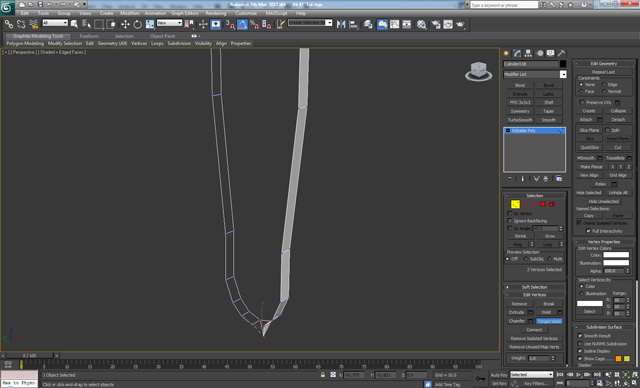Screen dimensions: 640x388
Task: Toggle Smooth Result checkbox
Action: click(x=580, y=336)
